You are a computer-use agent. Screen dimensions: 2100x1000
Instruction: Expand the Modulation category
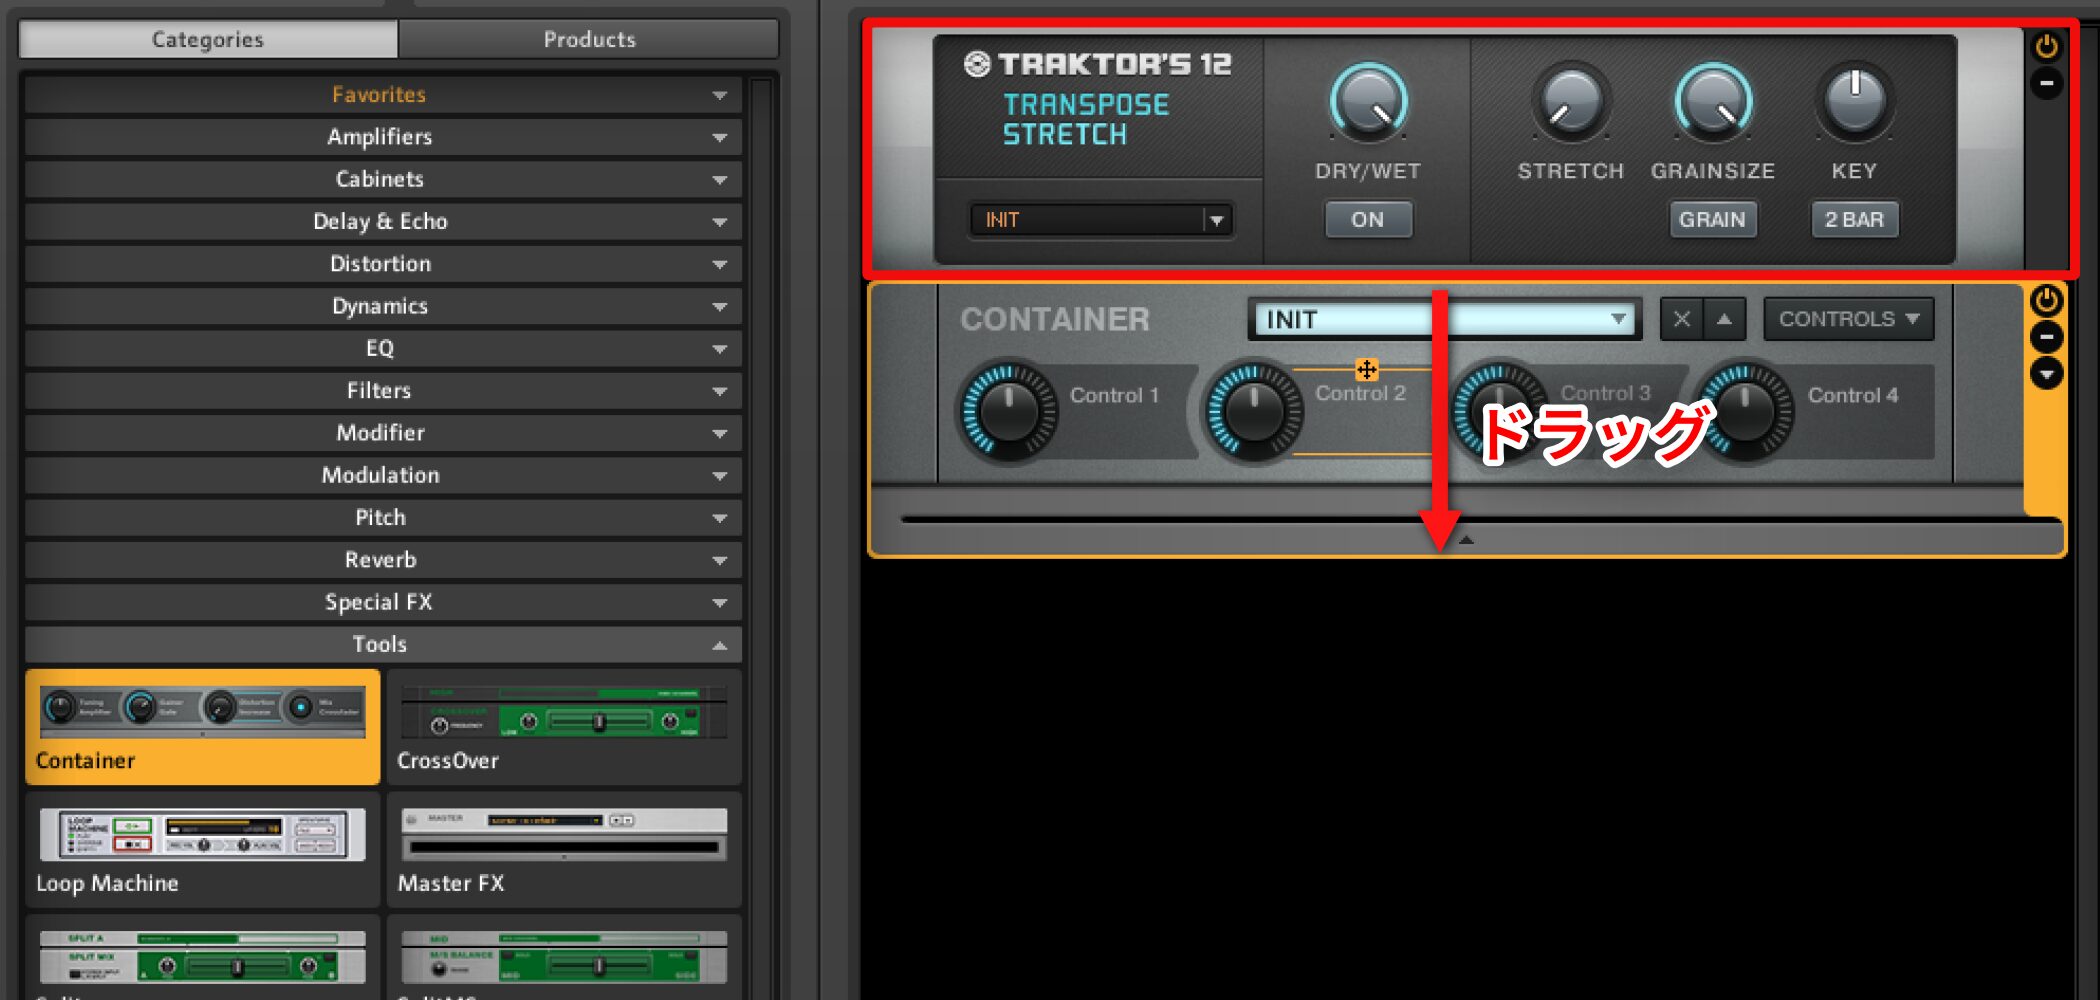[x=383, y=475]
